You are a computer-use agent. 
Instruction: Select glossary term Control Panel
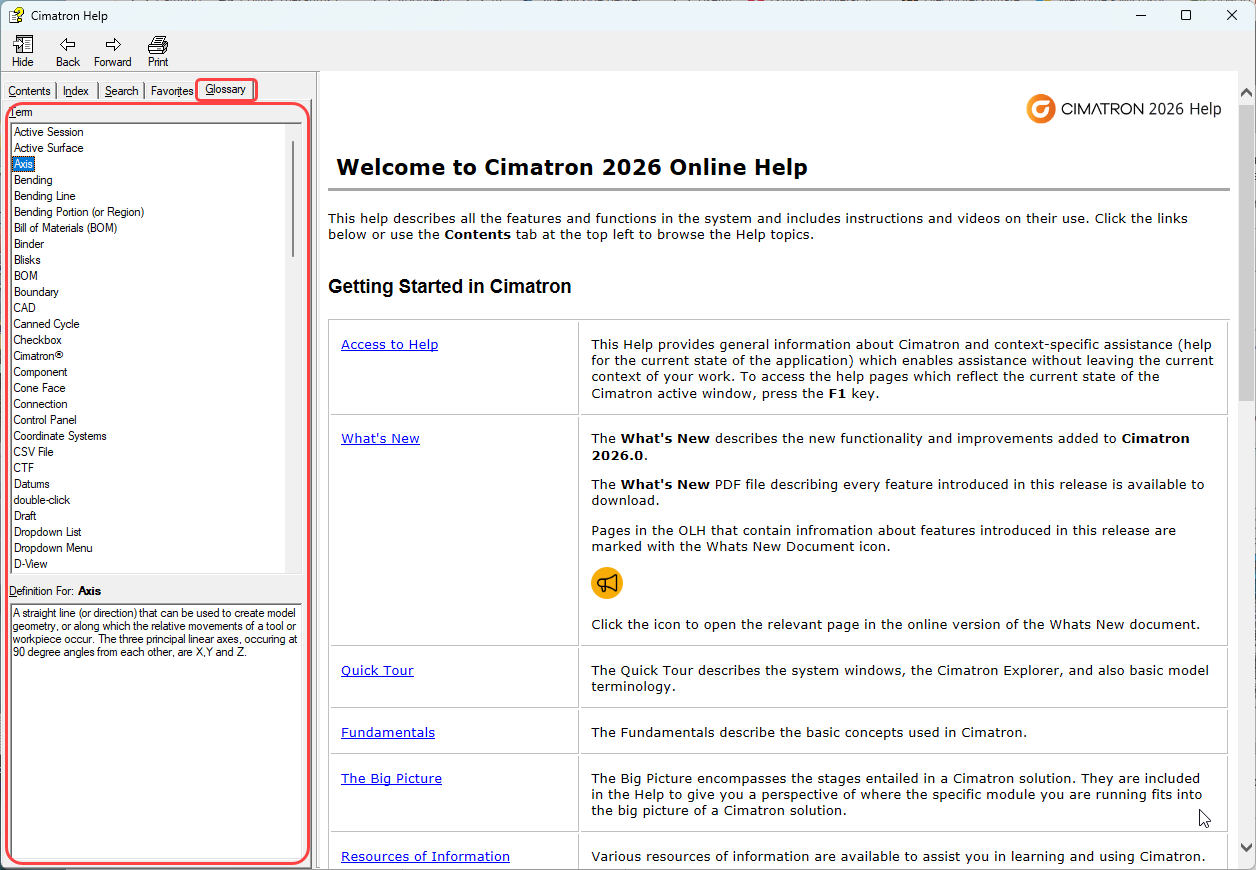click(45, 420)
